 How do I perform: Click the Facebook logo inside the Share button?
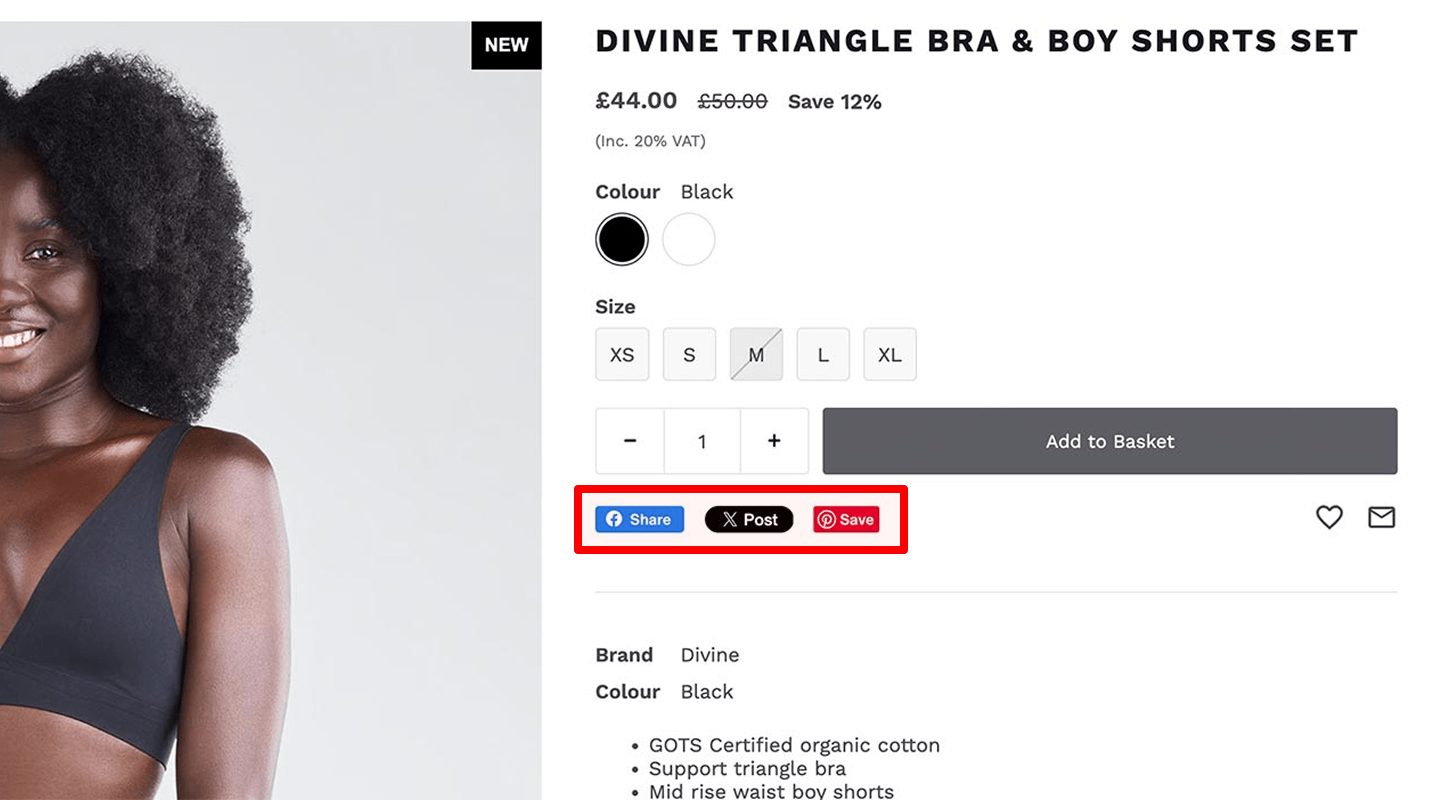coord(613,519)
